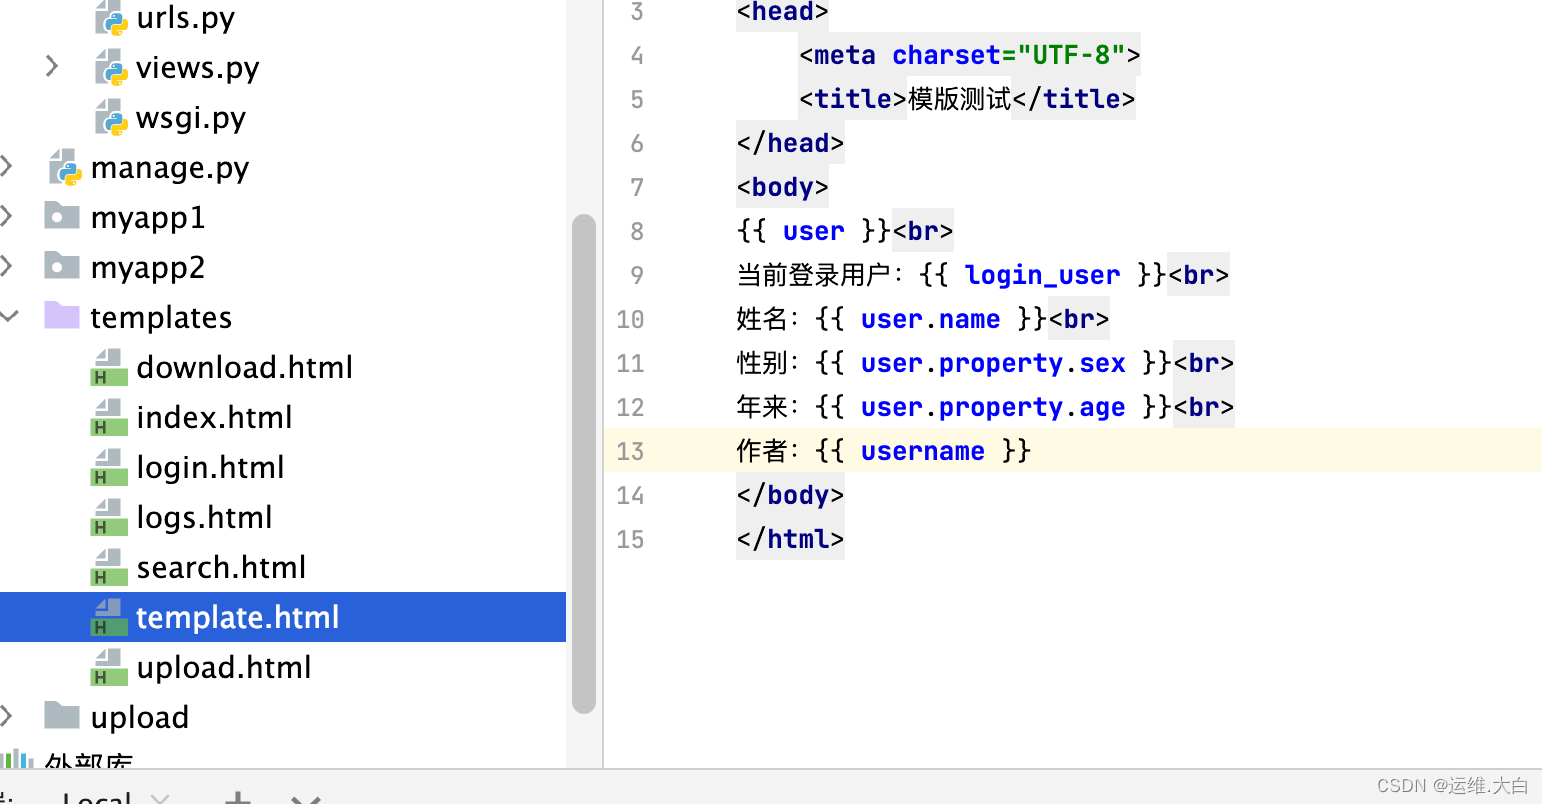Click the myapp2 folder icon
The height and width of the screenshot is (804, 1542).
tap(62, 266)
